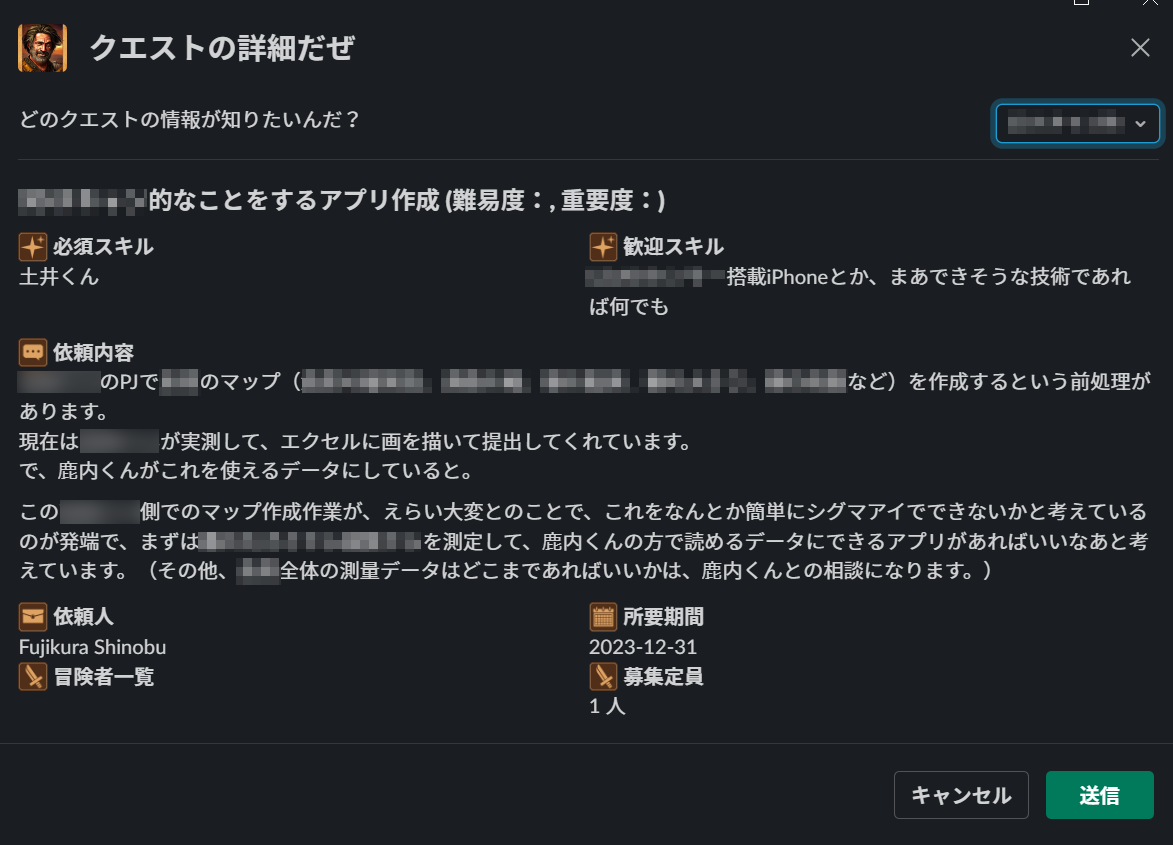Click the dropdown chevron arrow
The width and height of the screenshot is (1173, 845).
(x=1140, y=124)
